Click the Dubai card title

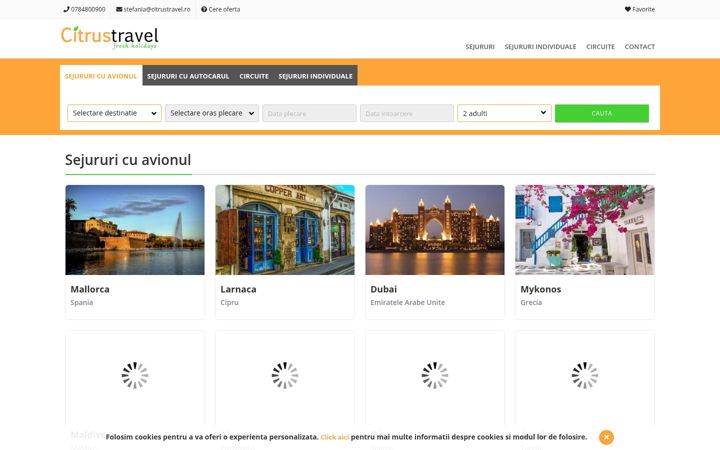[383, 289]
